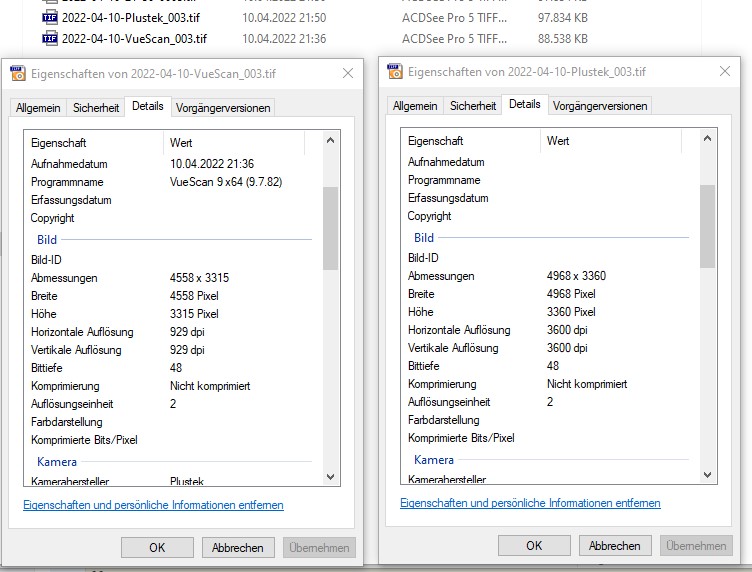
Task: Click the scrollbar thumb in VueScan details list
Action: 330,228
